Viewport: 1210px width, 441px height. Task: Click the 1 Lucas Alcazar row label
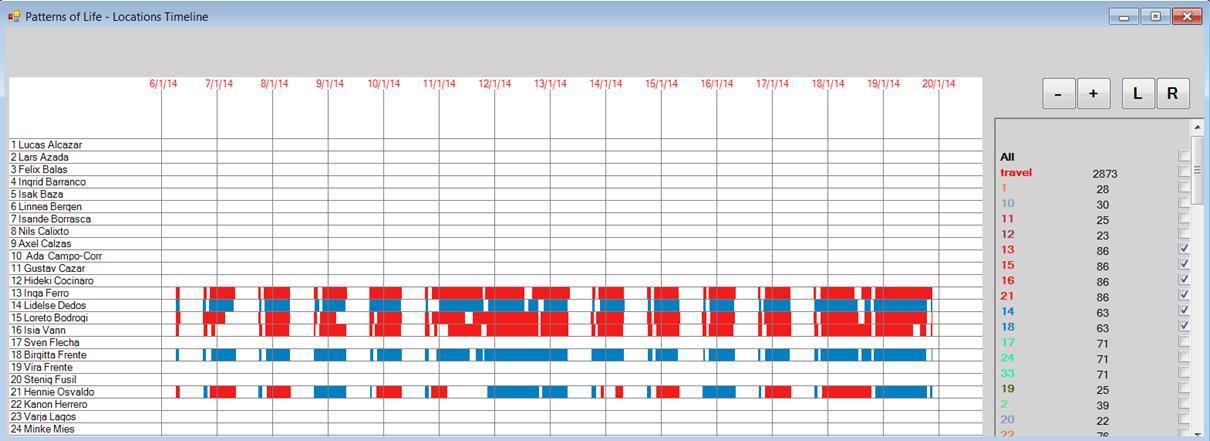point(46,145)
